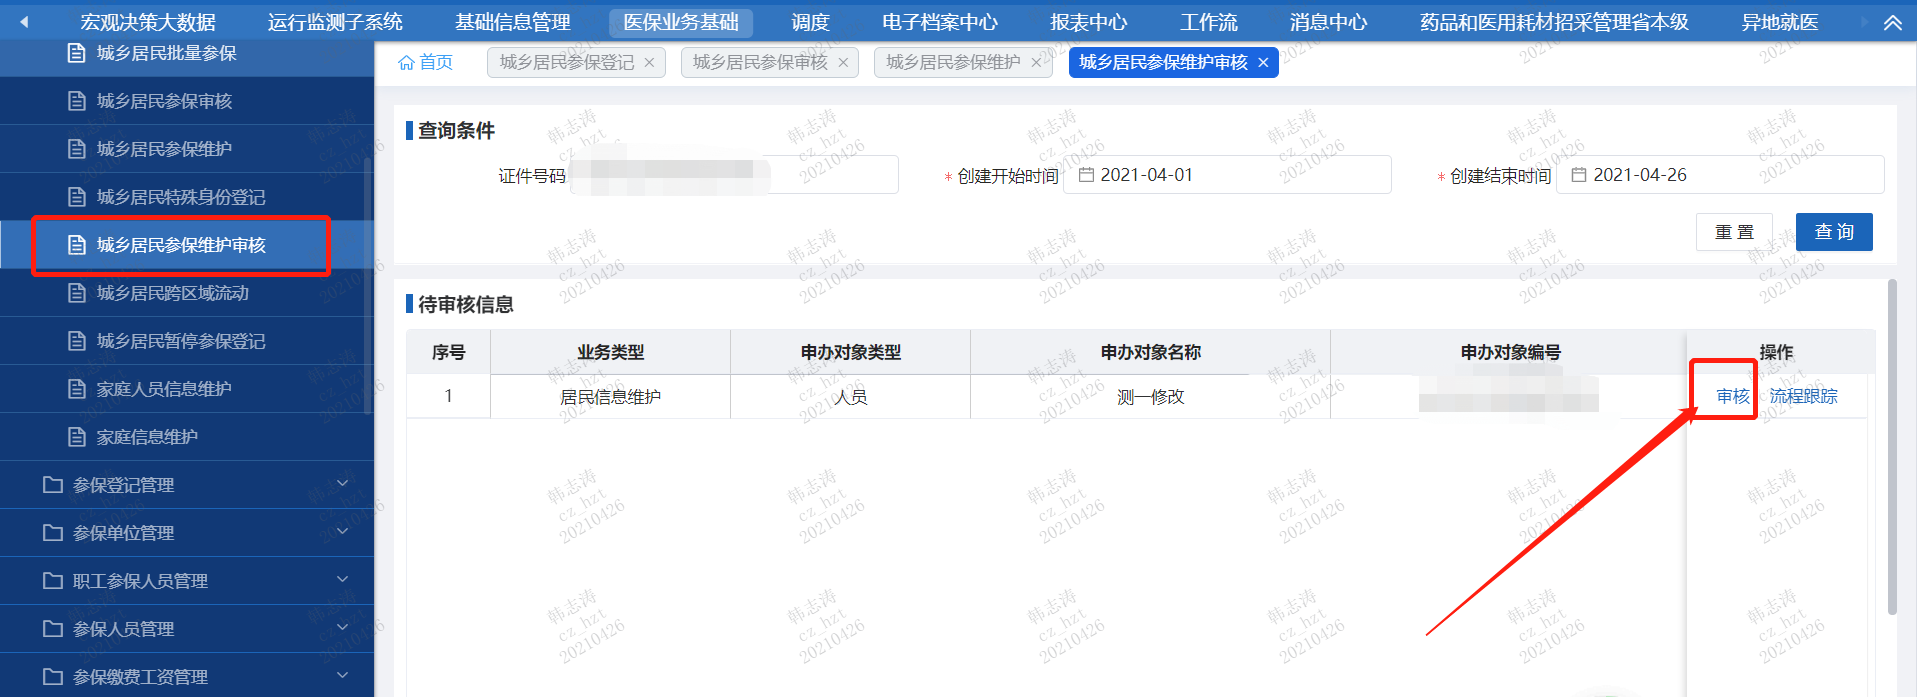Viewport: 1917px width, 697px height.
Task: Open 流程跟踪 for the first record
Action: point(1803,397)
